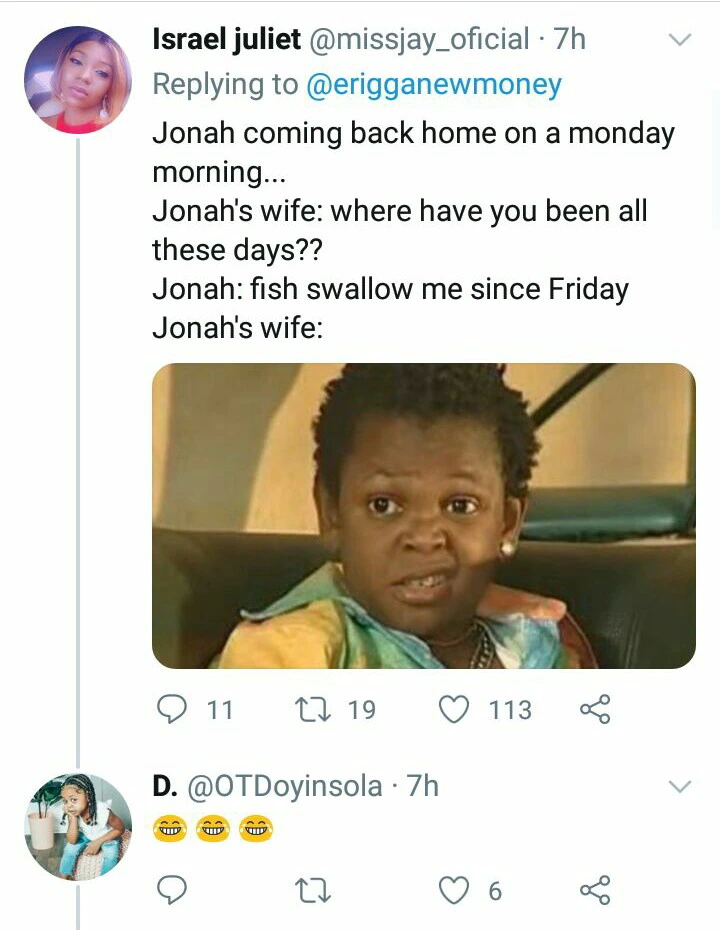720x930 pixels.
Task: Reply to D.'s emoji tweet
Action: click(x=174, y=890)
